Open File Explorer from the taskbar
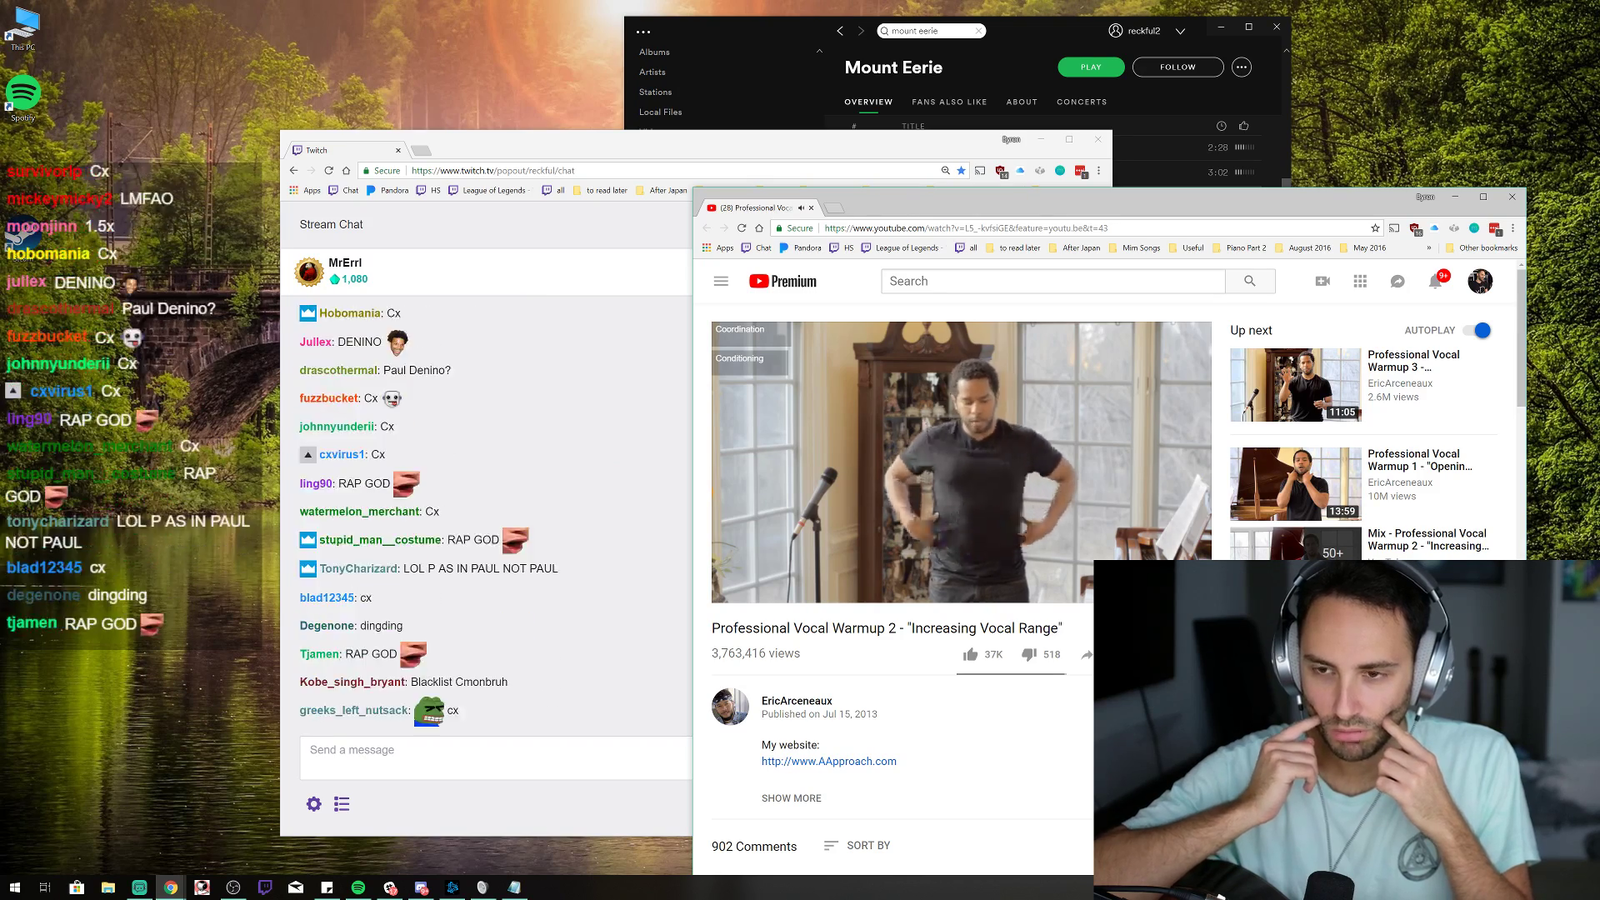 point(108,887)
